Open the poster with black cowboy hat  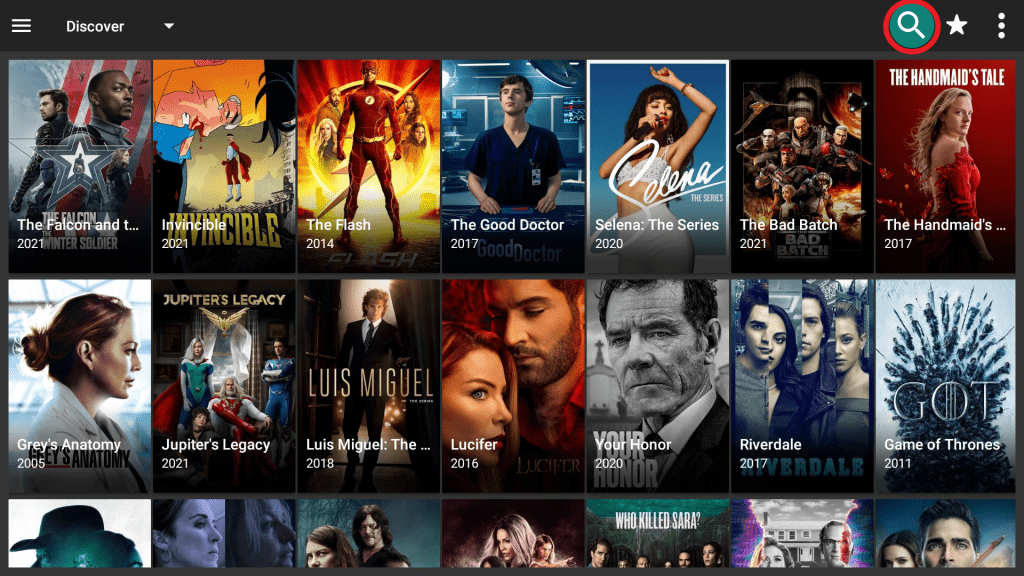(x=80, y=533)
